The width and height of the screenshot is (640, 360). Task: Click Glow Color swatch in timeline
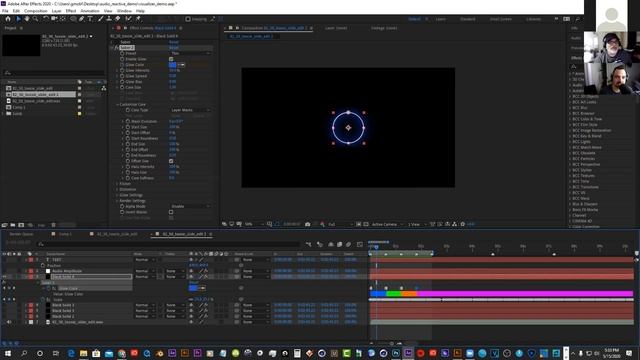[193, 288]
